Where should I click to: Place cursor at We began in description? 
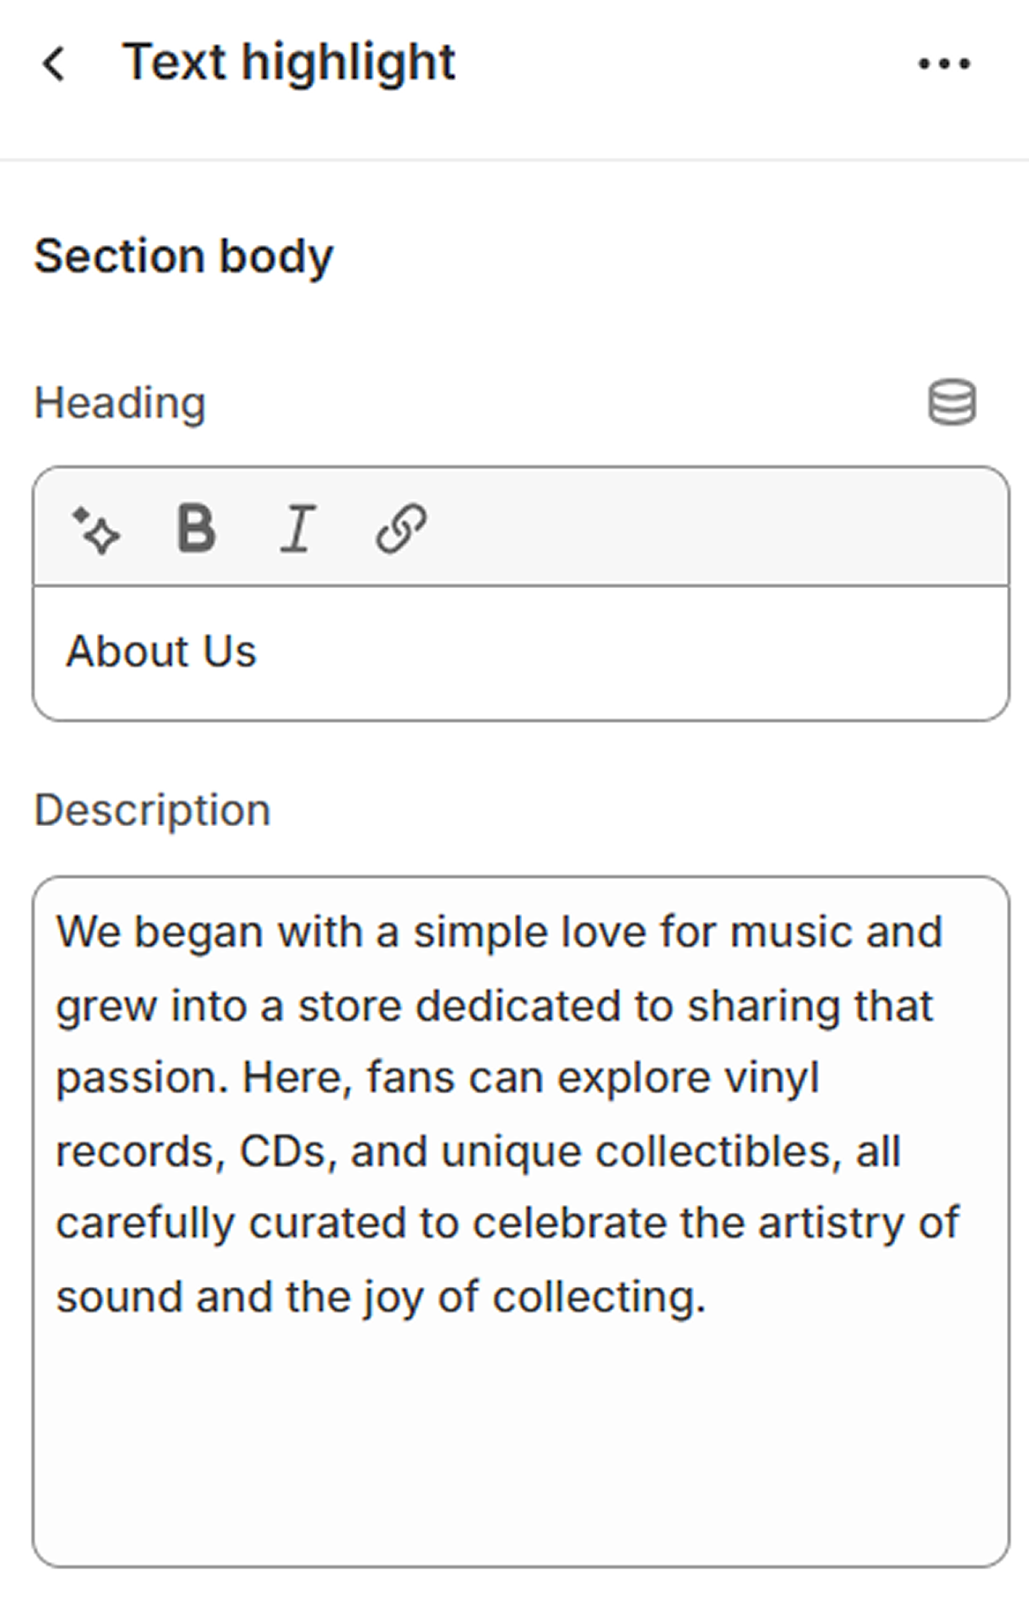(x=58, y=932)
